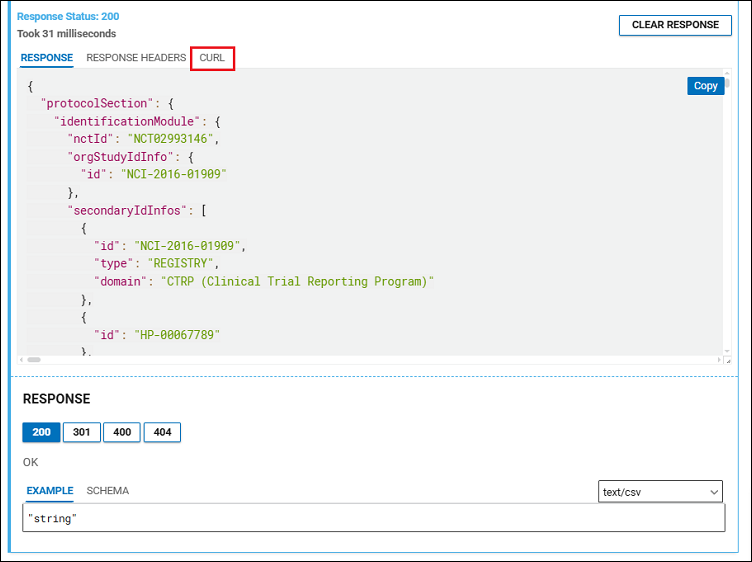Click the "identificationModule" key

[x=127, y=121]
